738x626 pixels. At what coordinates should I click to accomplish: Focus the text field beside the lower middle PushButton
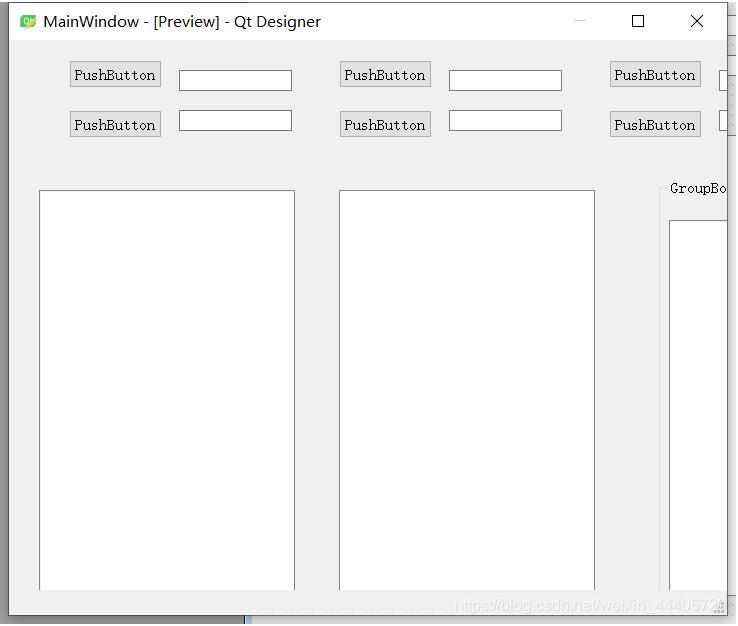click(x=505, y=120)
